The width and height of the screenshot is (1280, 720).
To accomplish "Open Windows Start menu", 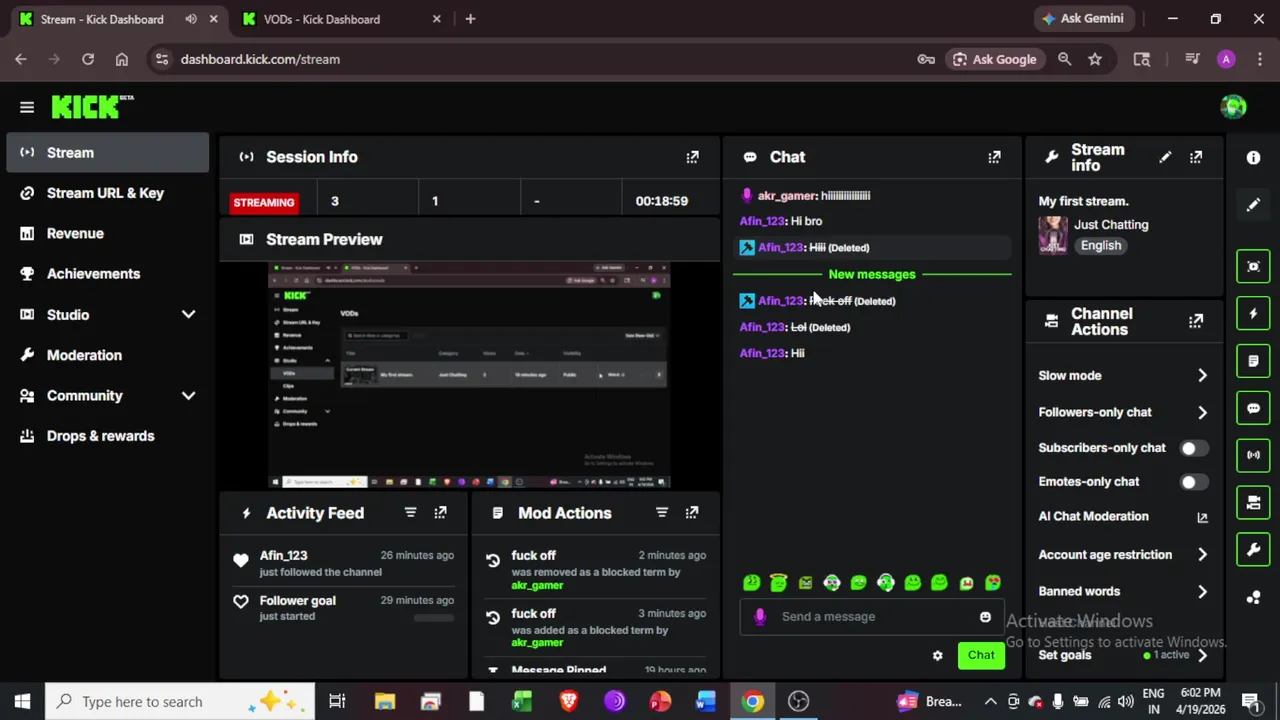I will pos(22,702).
